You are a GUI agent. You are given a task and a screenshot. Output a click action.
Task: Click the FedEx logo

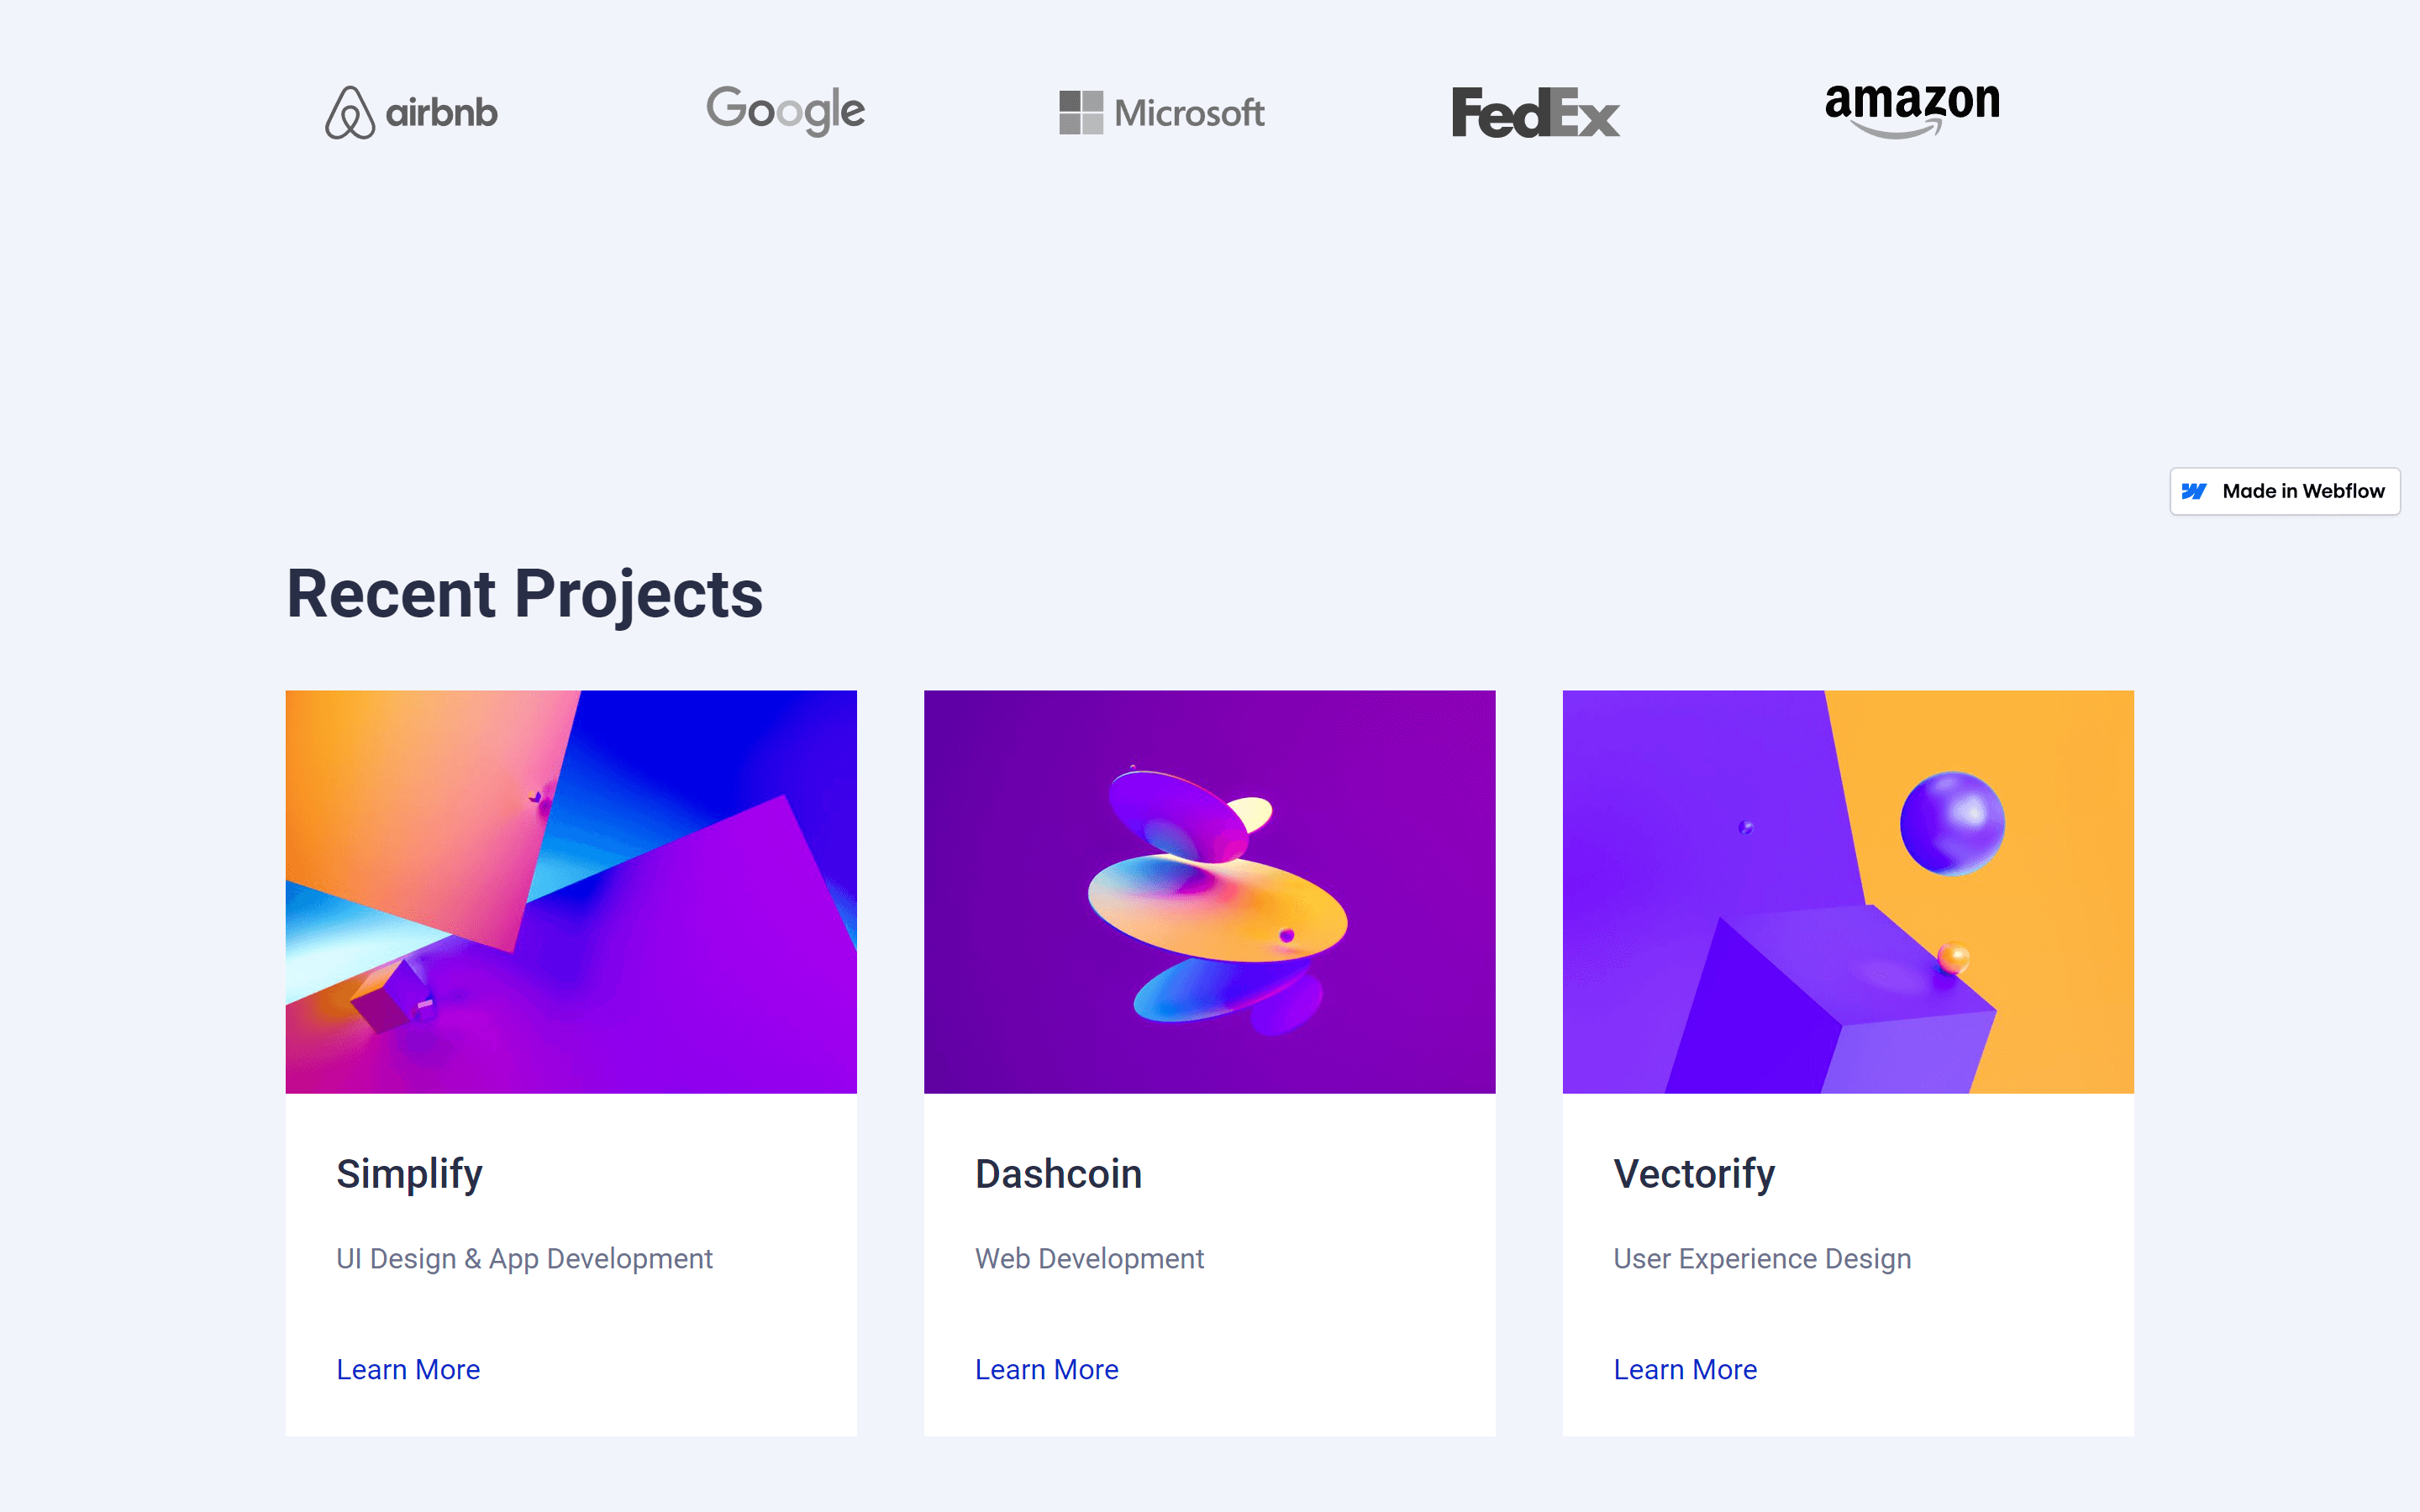pos(1536,112)
